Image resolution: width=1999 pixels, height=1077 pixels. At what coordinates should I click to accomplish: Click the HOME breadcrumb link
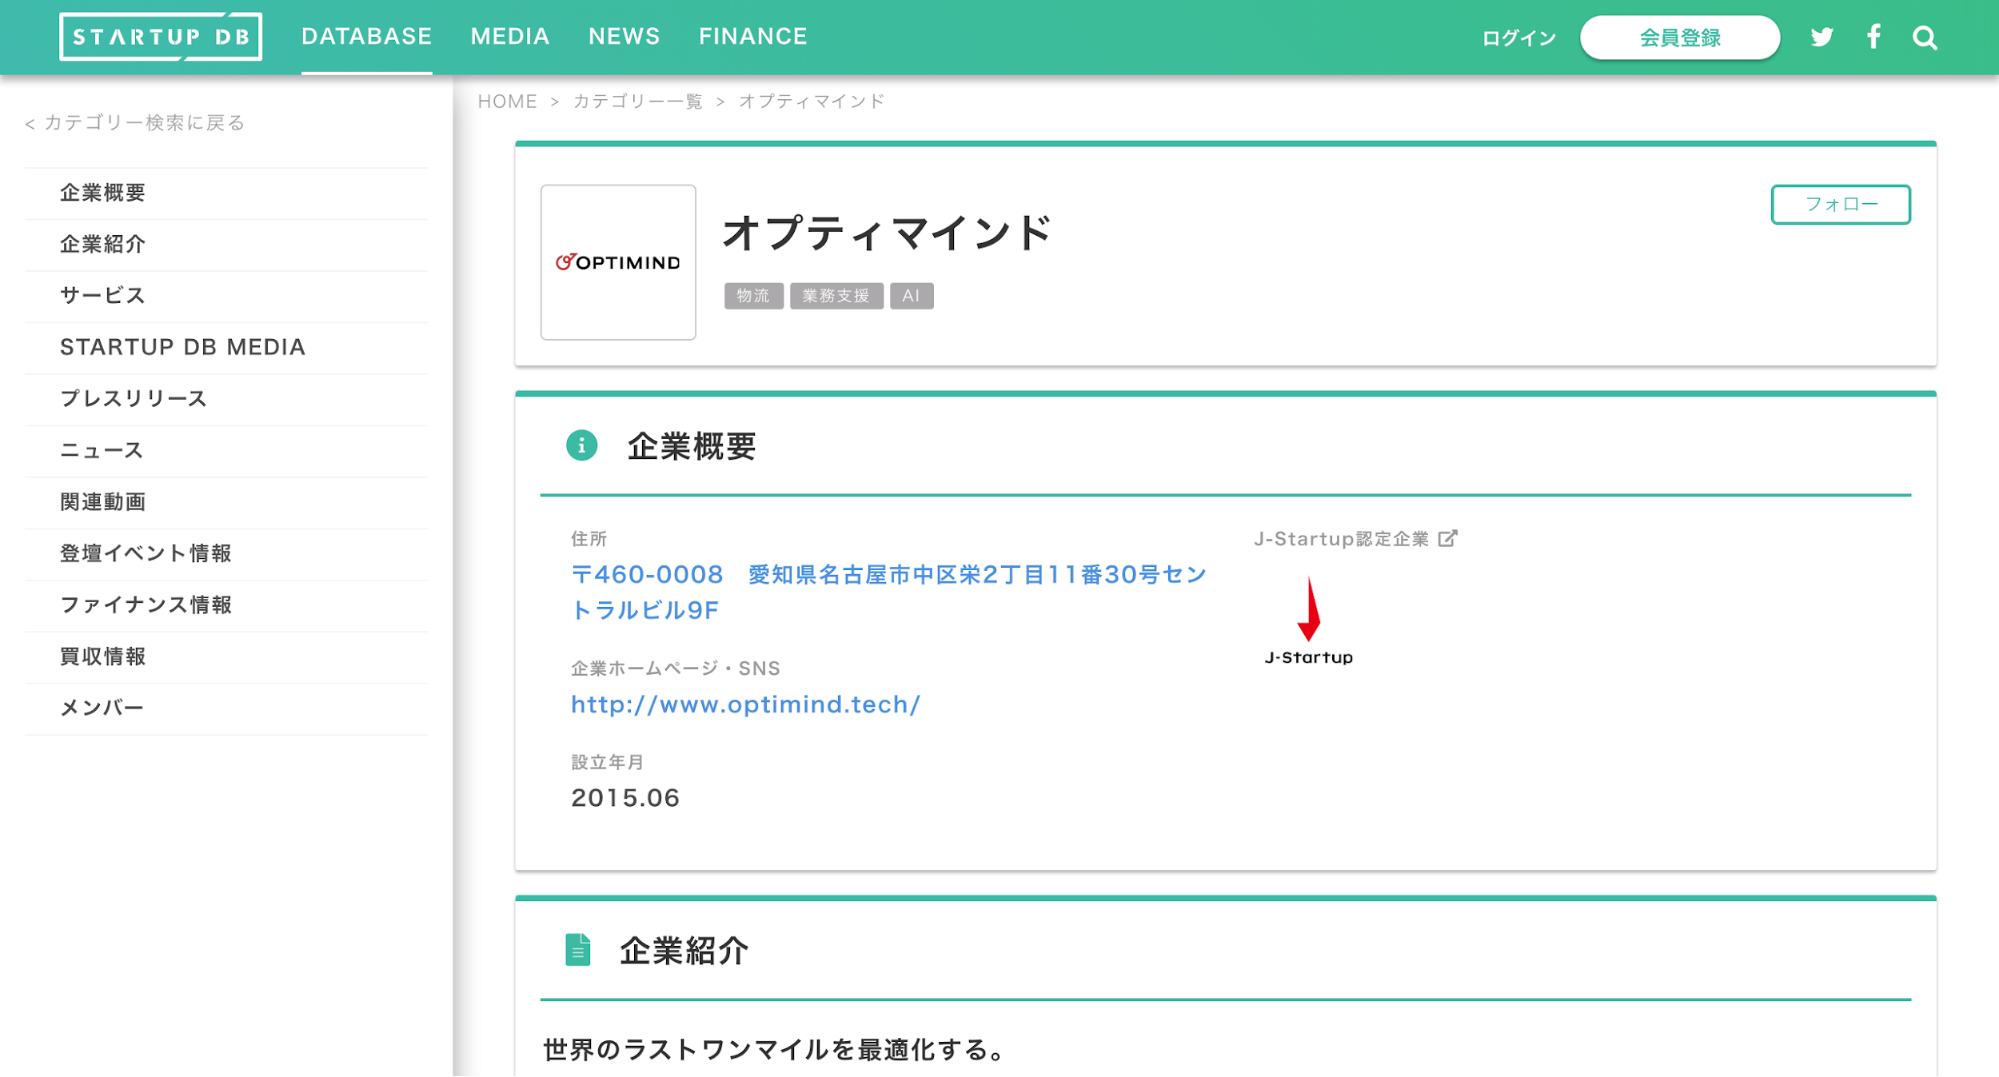507,101
